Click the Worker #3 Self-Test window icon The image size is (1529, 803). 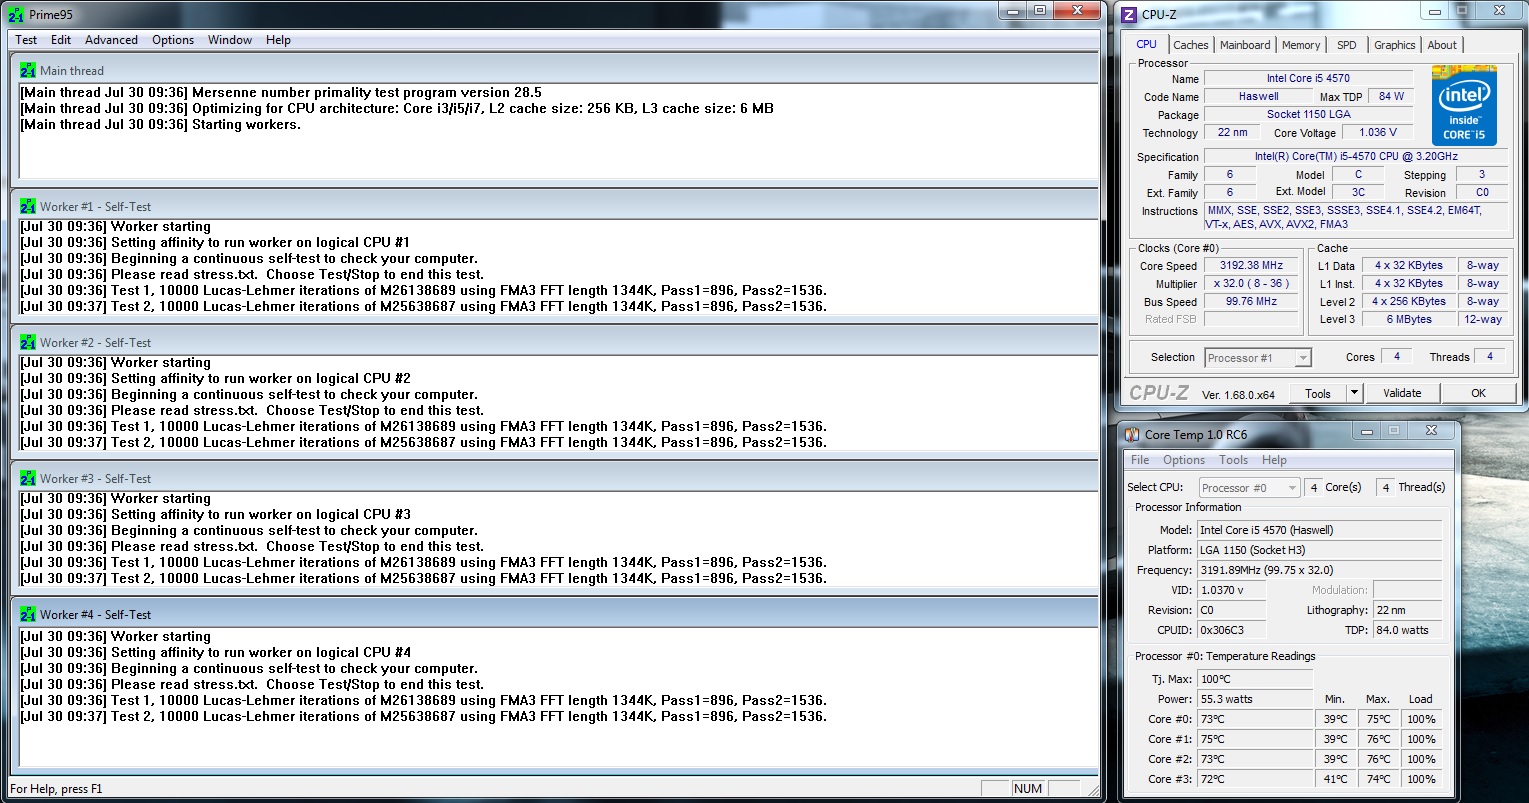pos(28,478)
